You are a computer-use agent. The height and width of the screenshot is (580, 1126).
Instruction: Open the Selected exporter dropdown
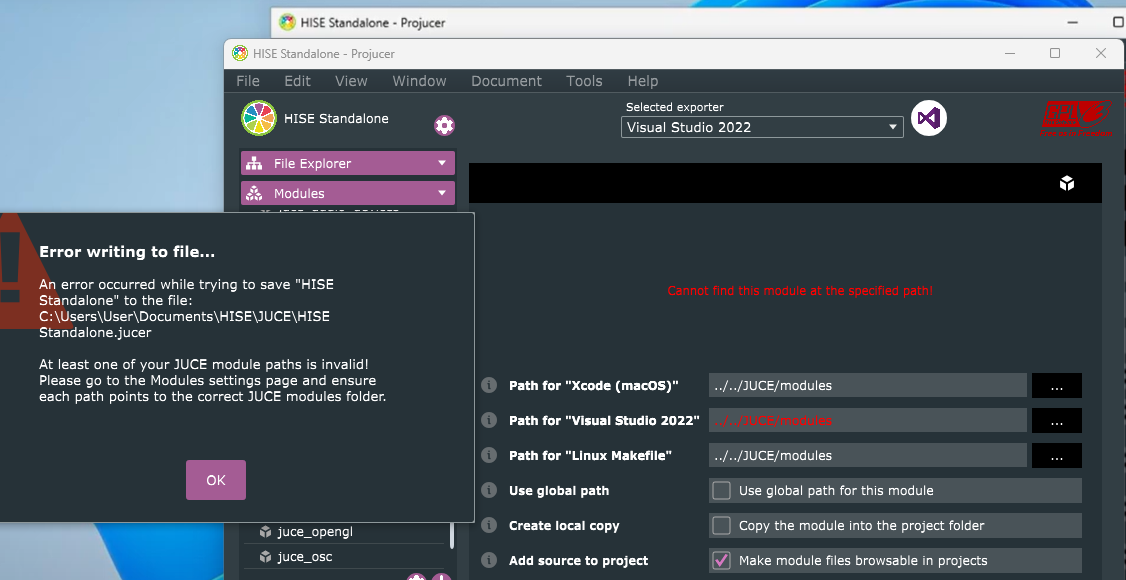761,127
